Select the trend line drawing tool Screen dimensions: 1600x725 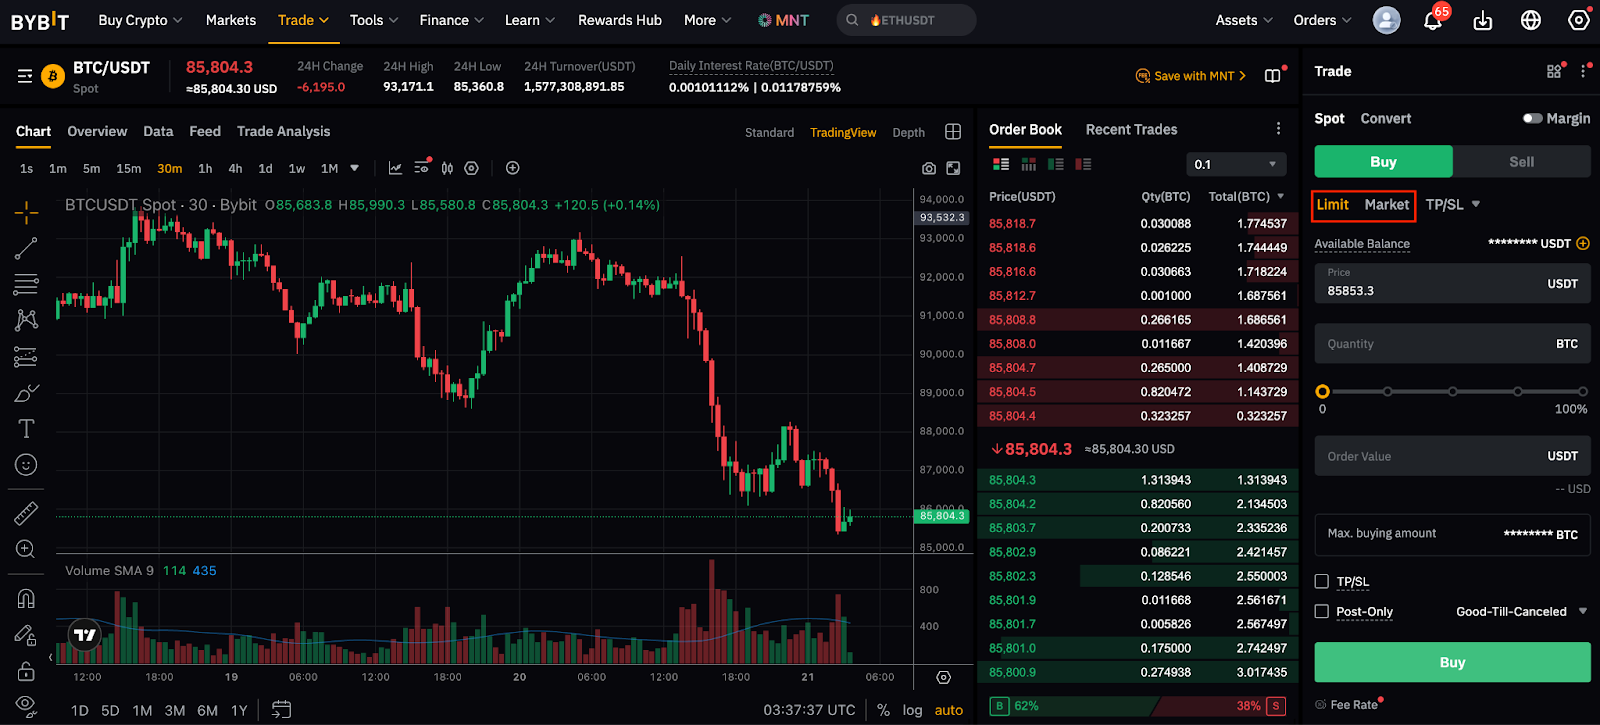coord(26,248)
